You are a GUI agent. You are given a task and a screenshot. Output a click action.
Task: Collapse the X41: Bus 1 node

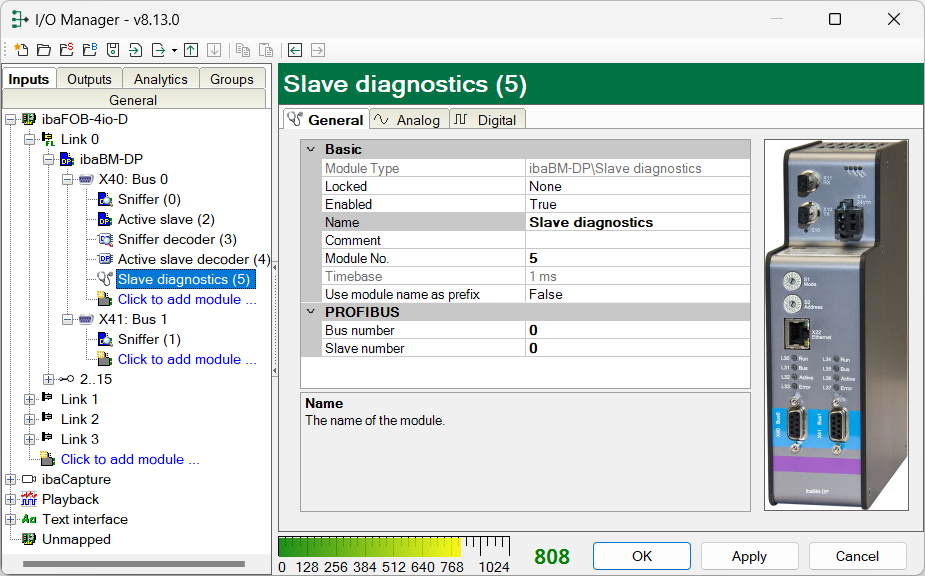68,319
